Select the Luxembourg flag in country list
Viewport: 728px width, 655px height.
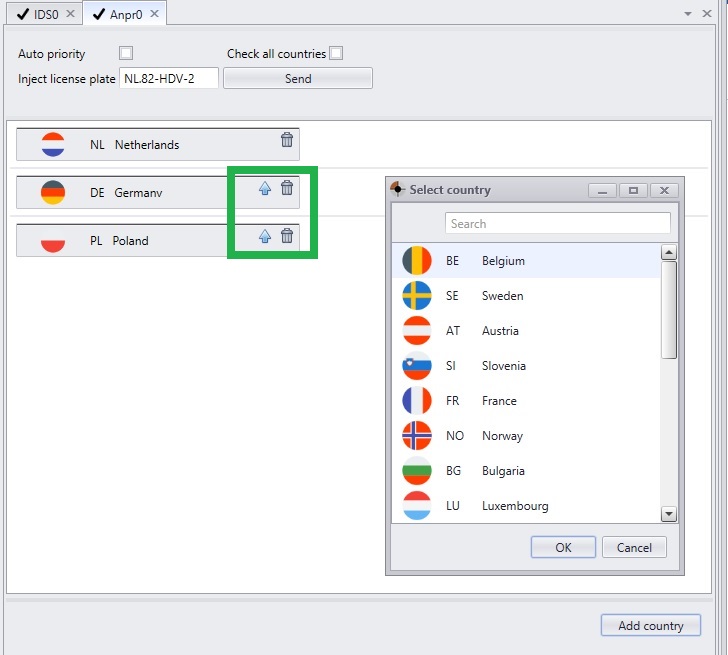416,506
